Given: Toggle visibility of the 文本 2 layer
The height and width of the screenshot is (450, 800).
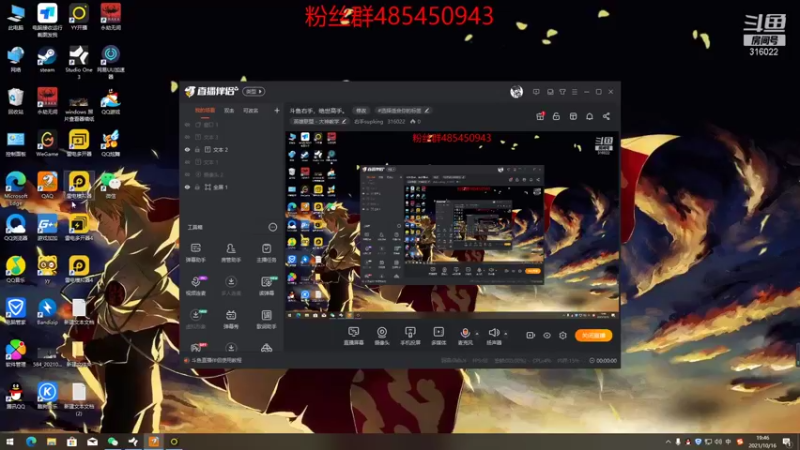Looking at the screenshot, I should pos(187,149).
